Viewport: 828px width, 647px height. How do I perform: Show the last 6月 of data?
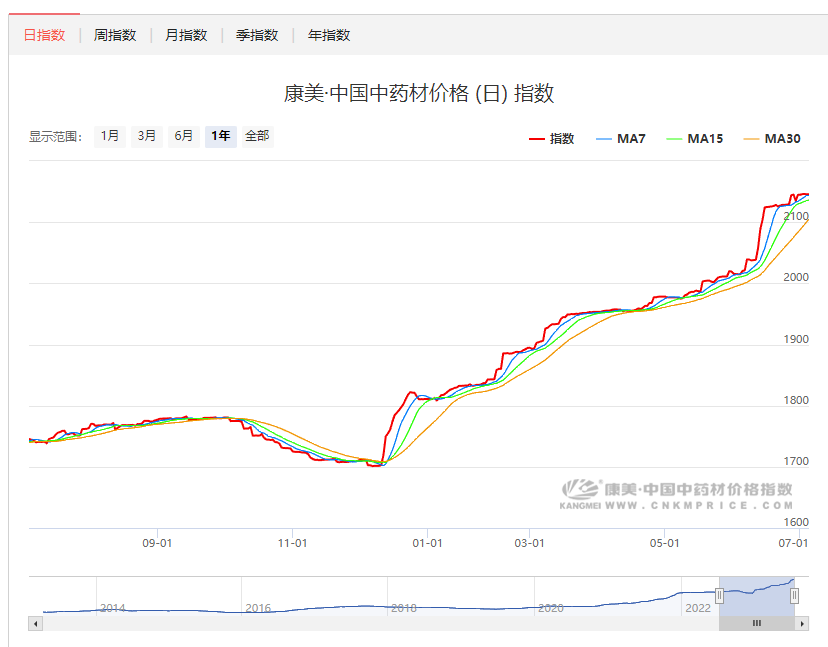[184, 136]
